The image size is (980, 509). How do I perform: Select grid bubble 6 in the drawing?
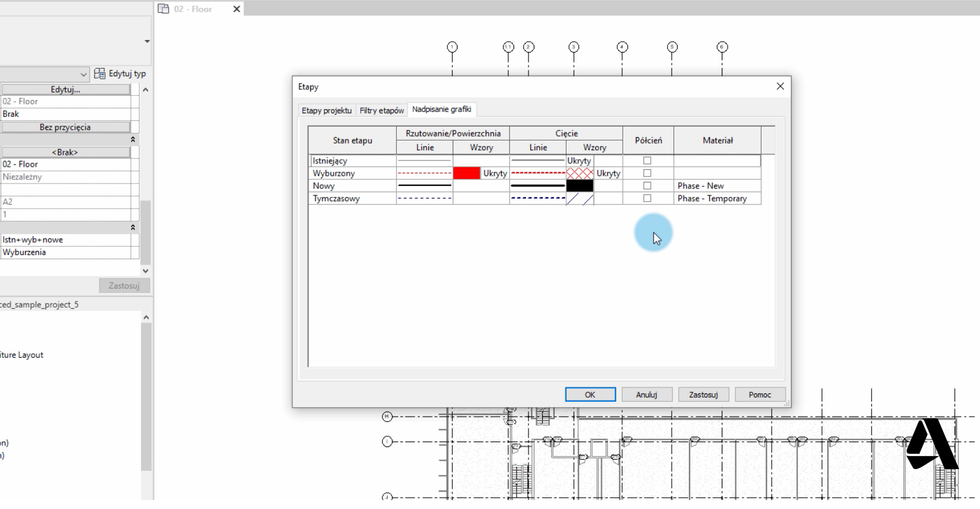722,47
